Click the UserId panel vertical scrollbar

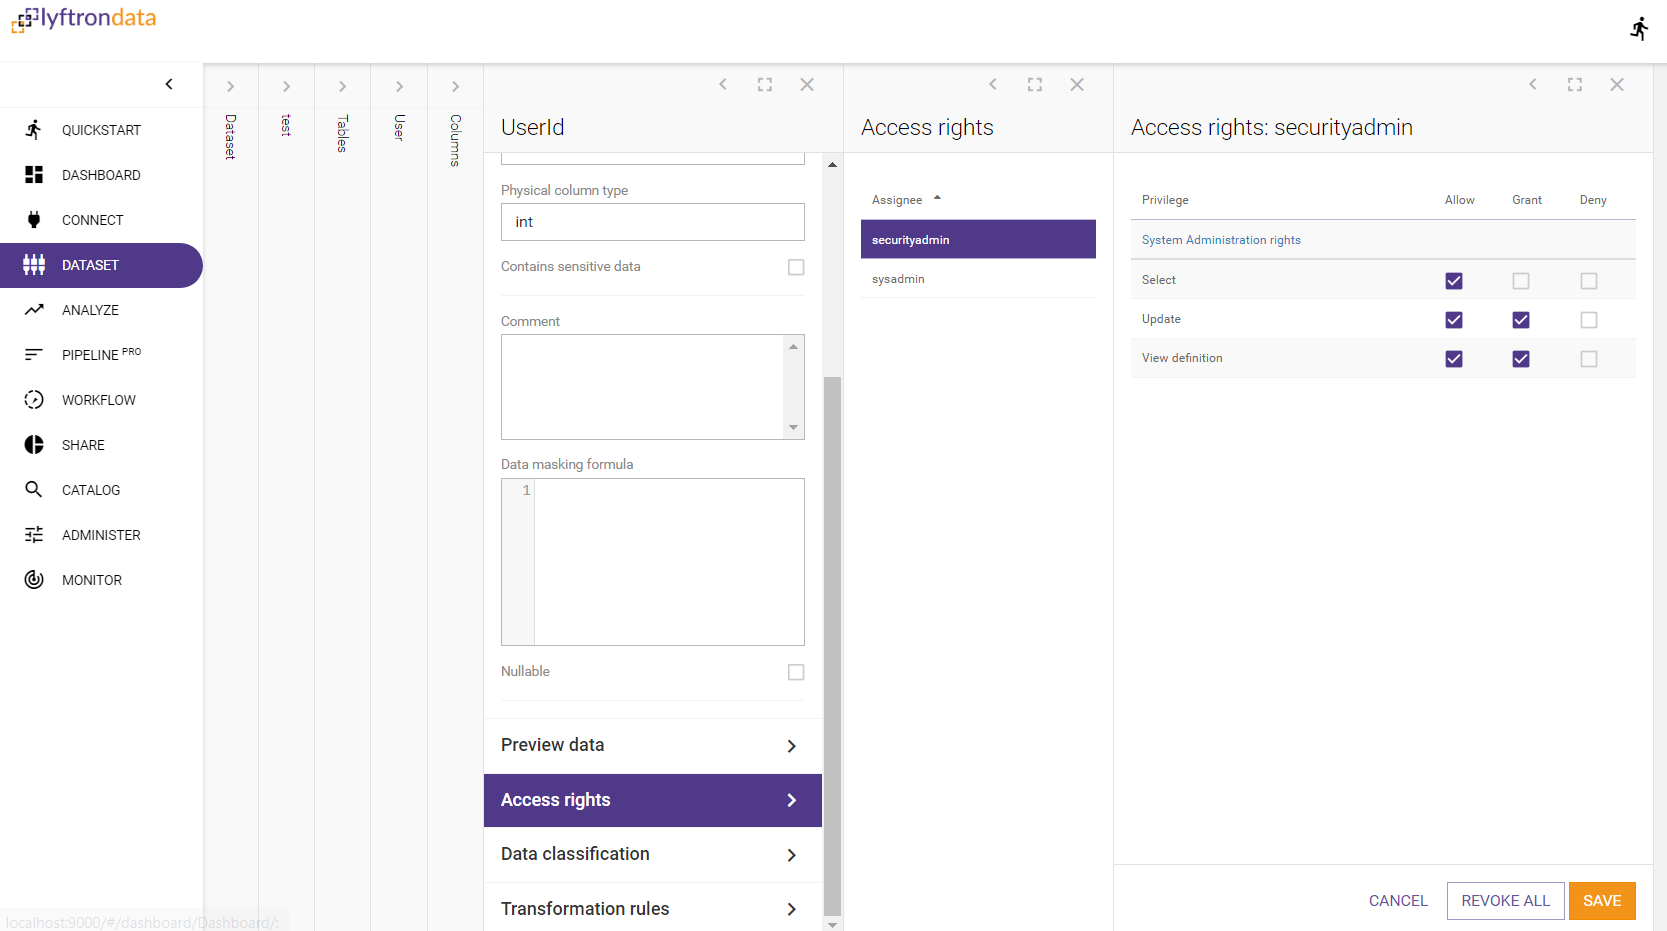click(832, 646)
